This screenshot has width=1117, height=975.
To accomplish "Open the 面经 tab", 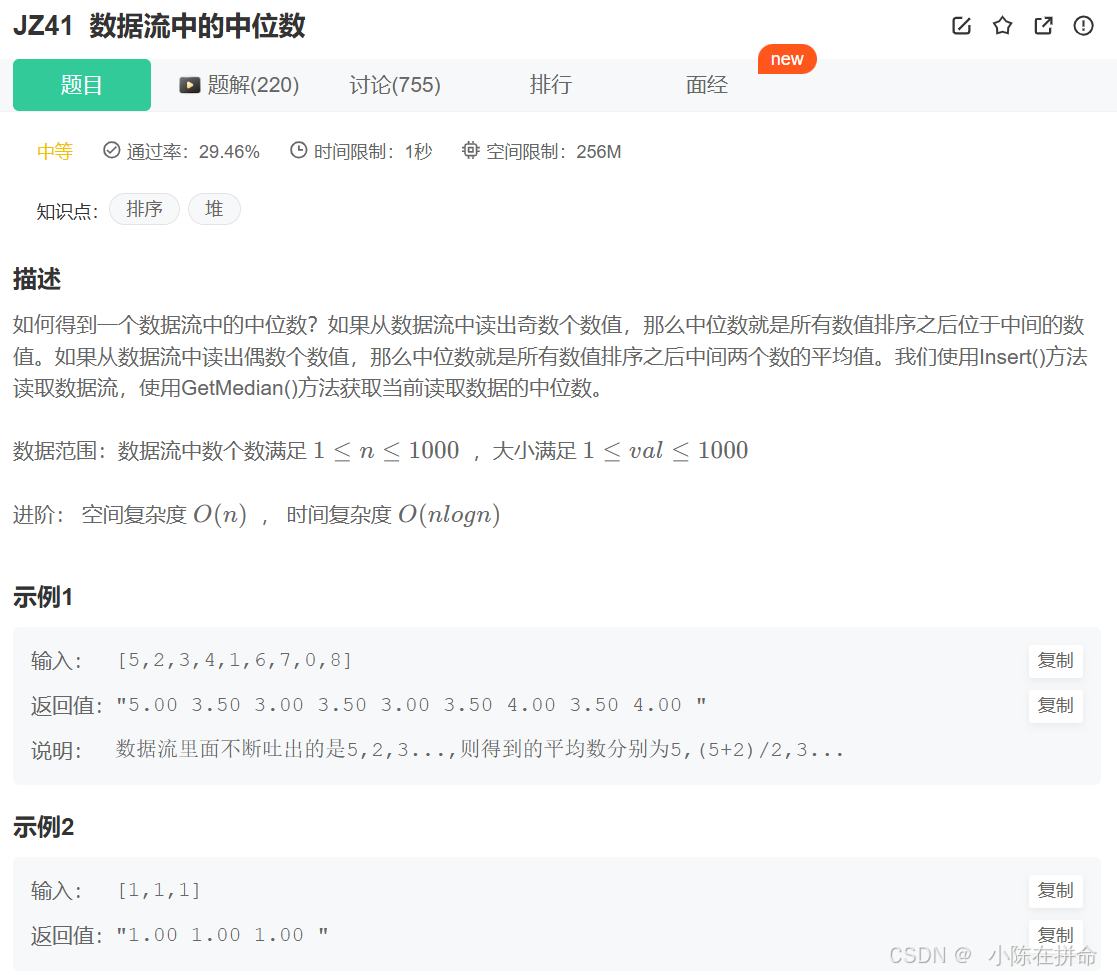I will [707, 85].
